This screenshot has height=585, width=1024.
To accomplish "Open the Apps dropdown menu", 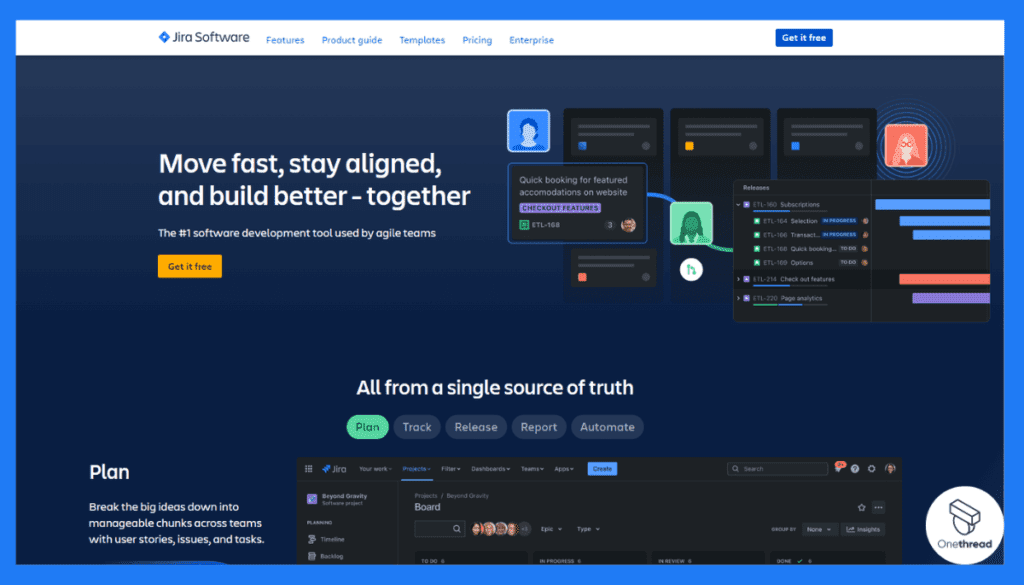I will (x=564, y=469).
